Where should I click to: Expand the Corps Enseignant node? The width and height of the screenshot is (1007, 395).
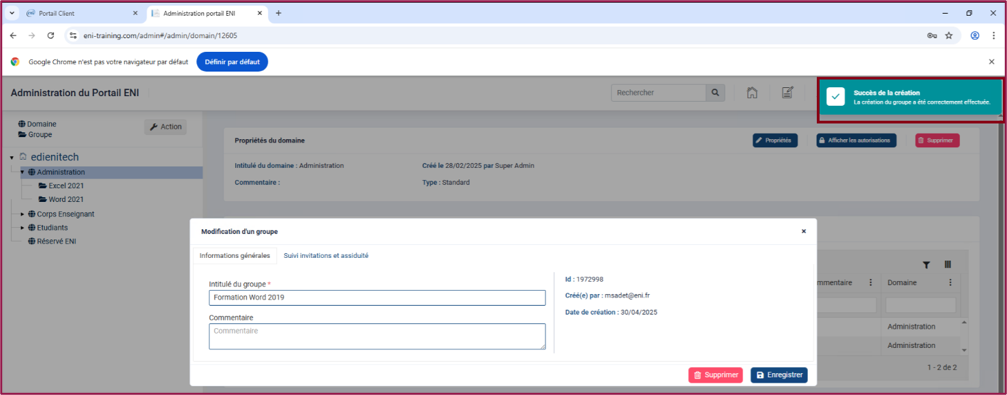23,214
